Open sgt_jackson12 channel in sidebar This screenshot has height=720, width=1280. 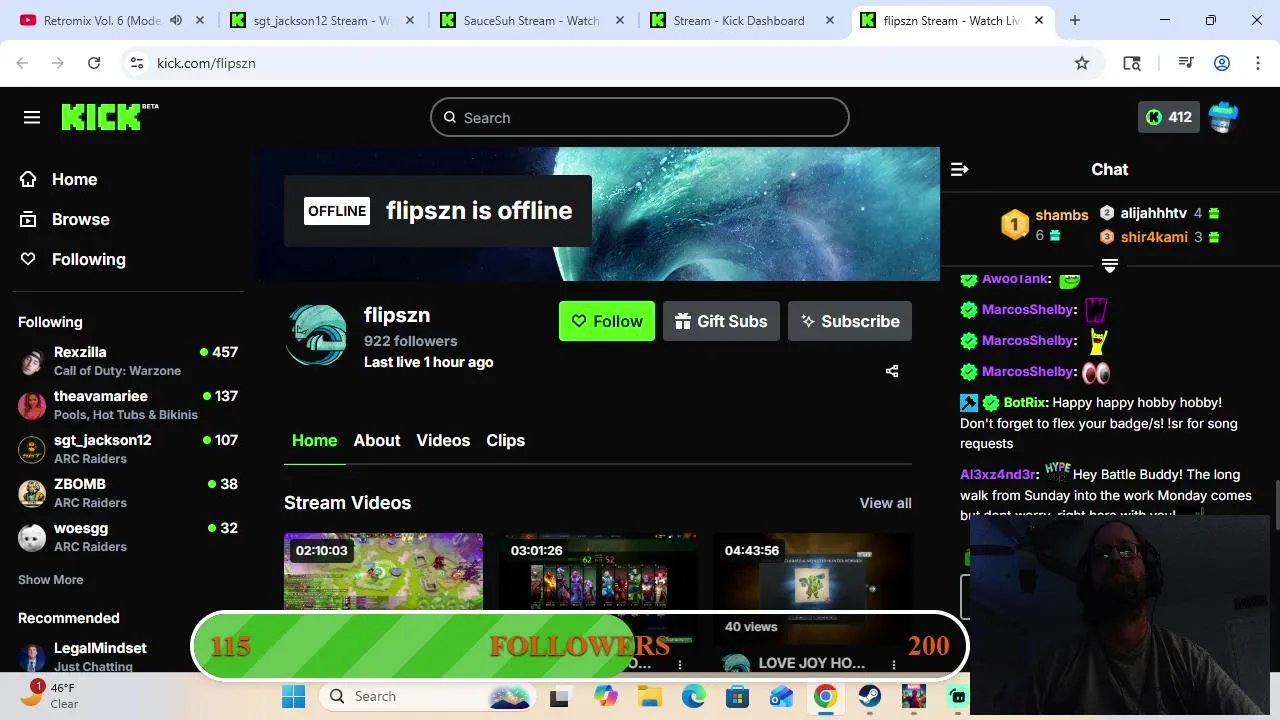pyautogui.click(x=128, y=449)
